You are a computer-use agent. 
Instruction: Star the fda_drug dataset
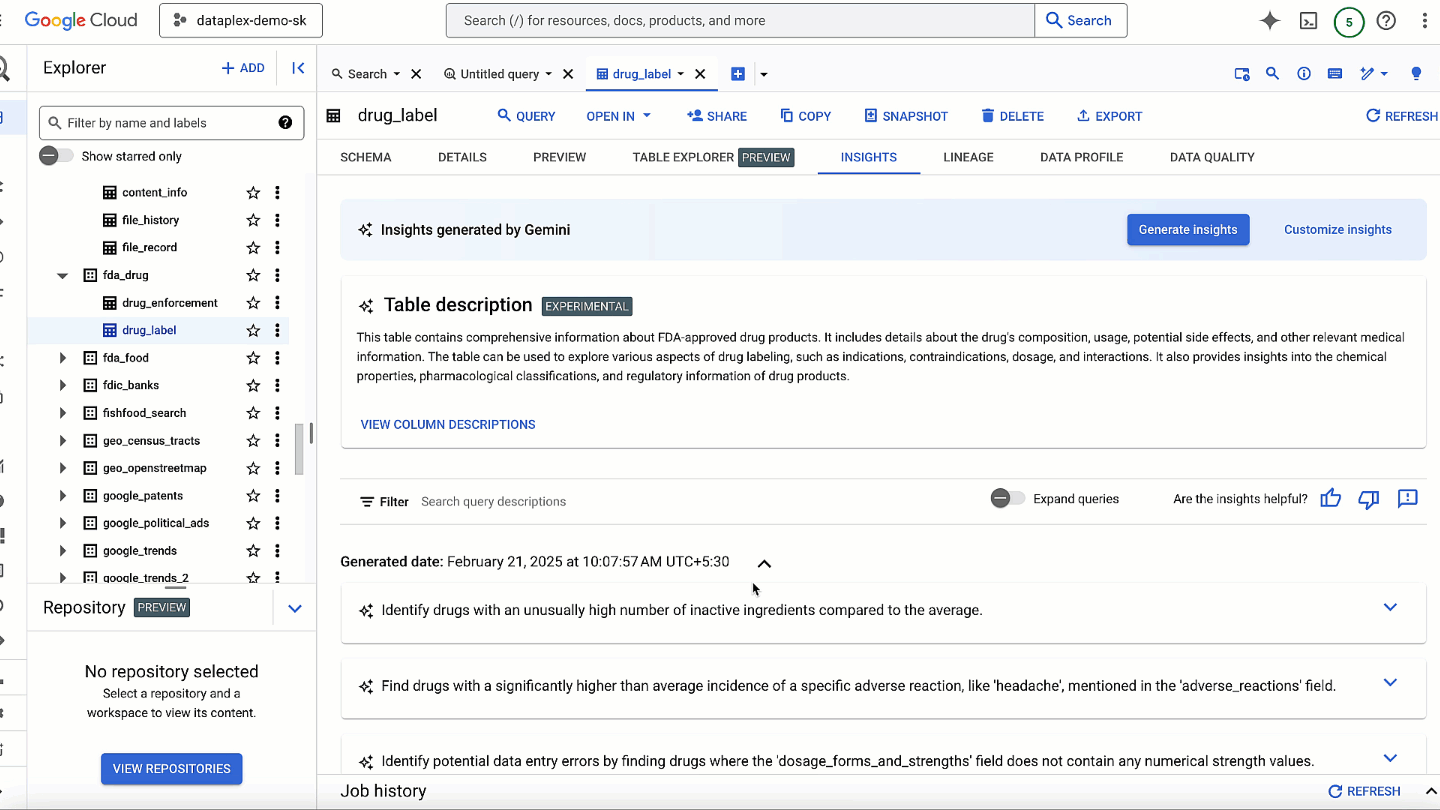[x=253, y=275]
